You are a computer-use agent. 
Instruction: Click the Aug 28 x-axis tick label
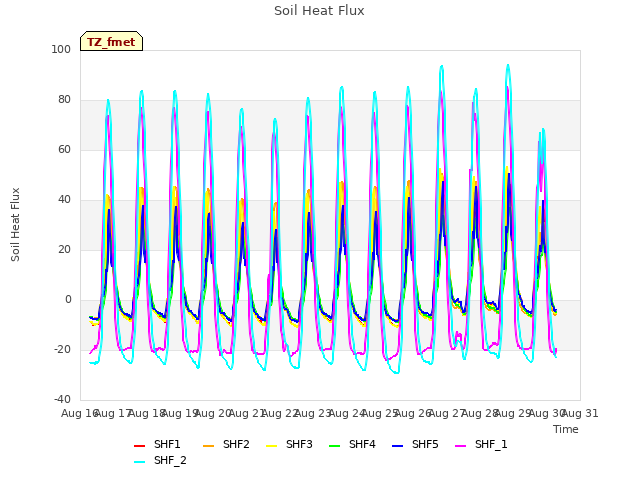480,413
